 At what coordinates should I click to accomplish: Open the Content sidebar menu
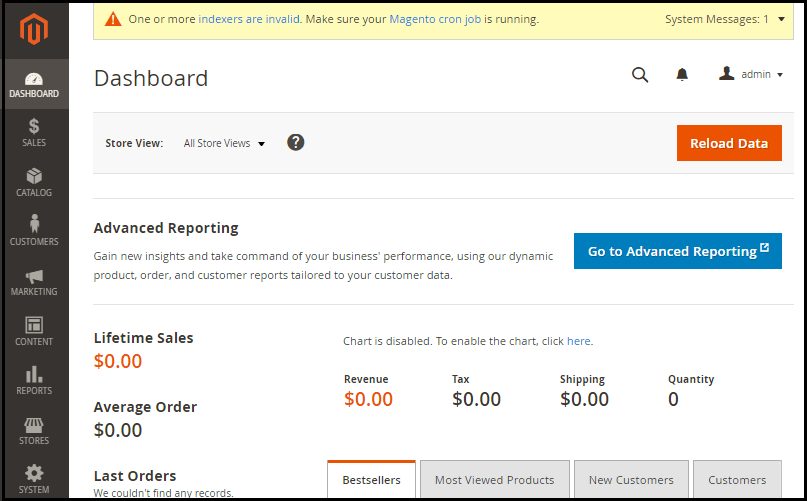[34, 331]
